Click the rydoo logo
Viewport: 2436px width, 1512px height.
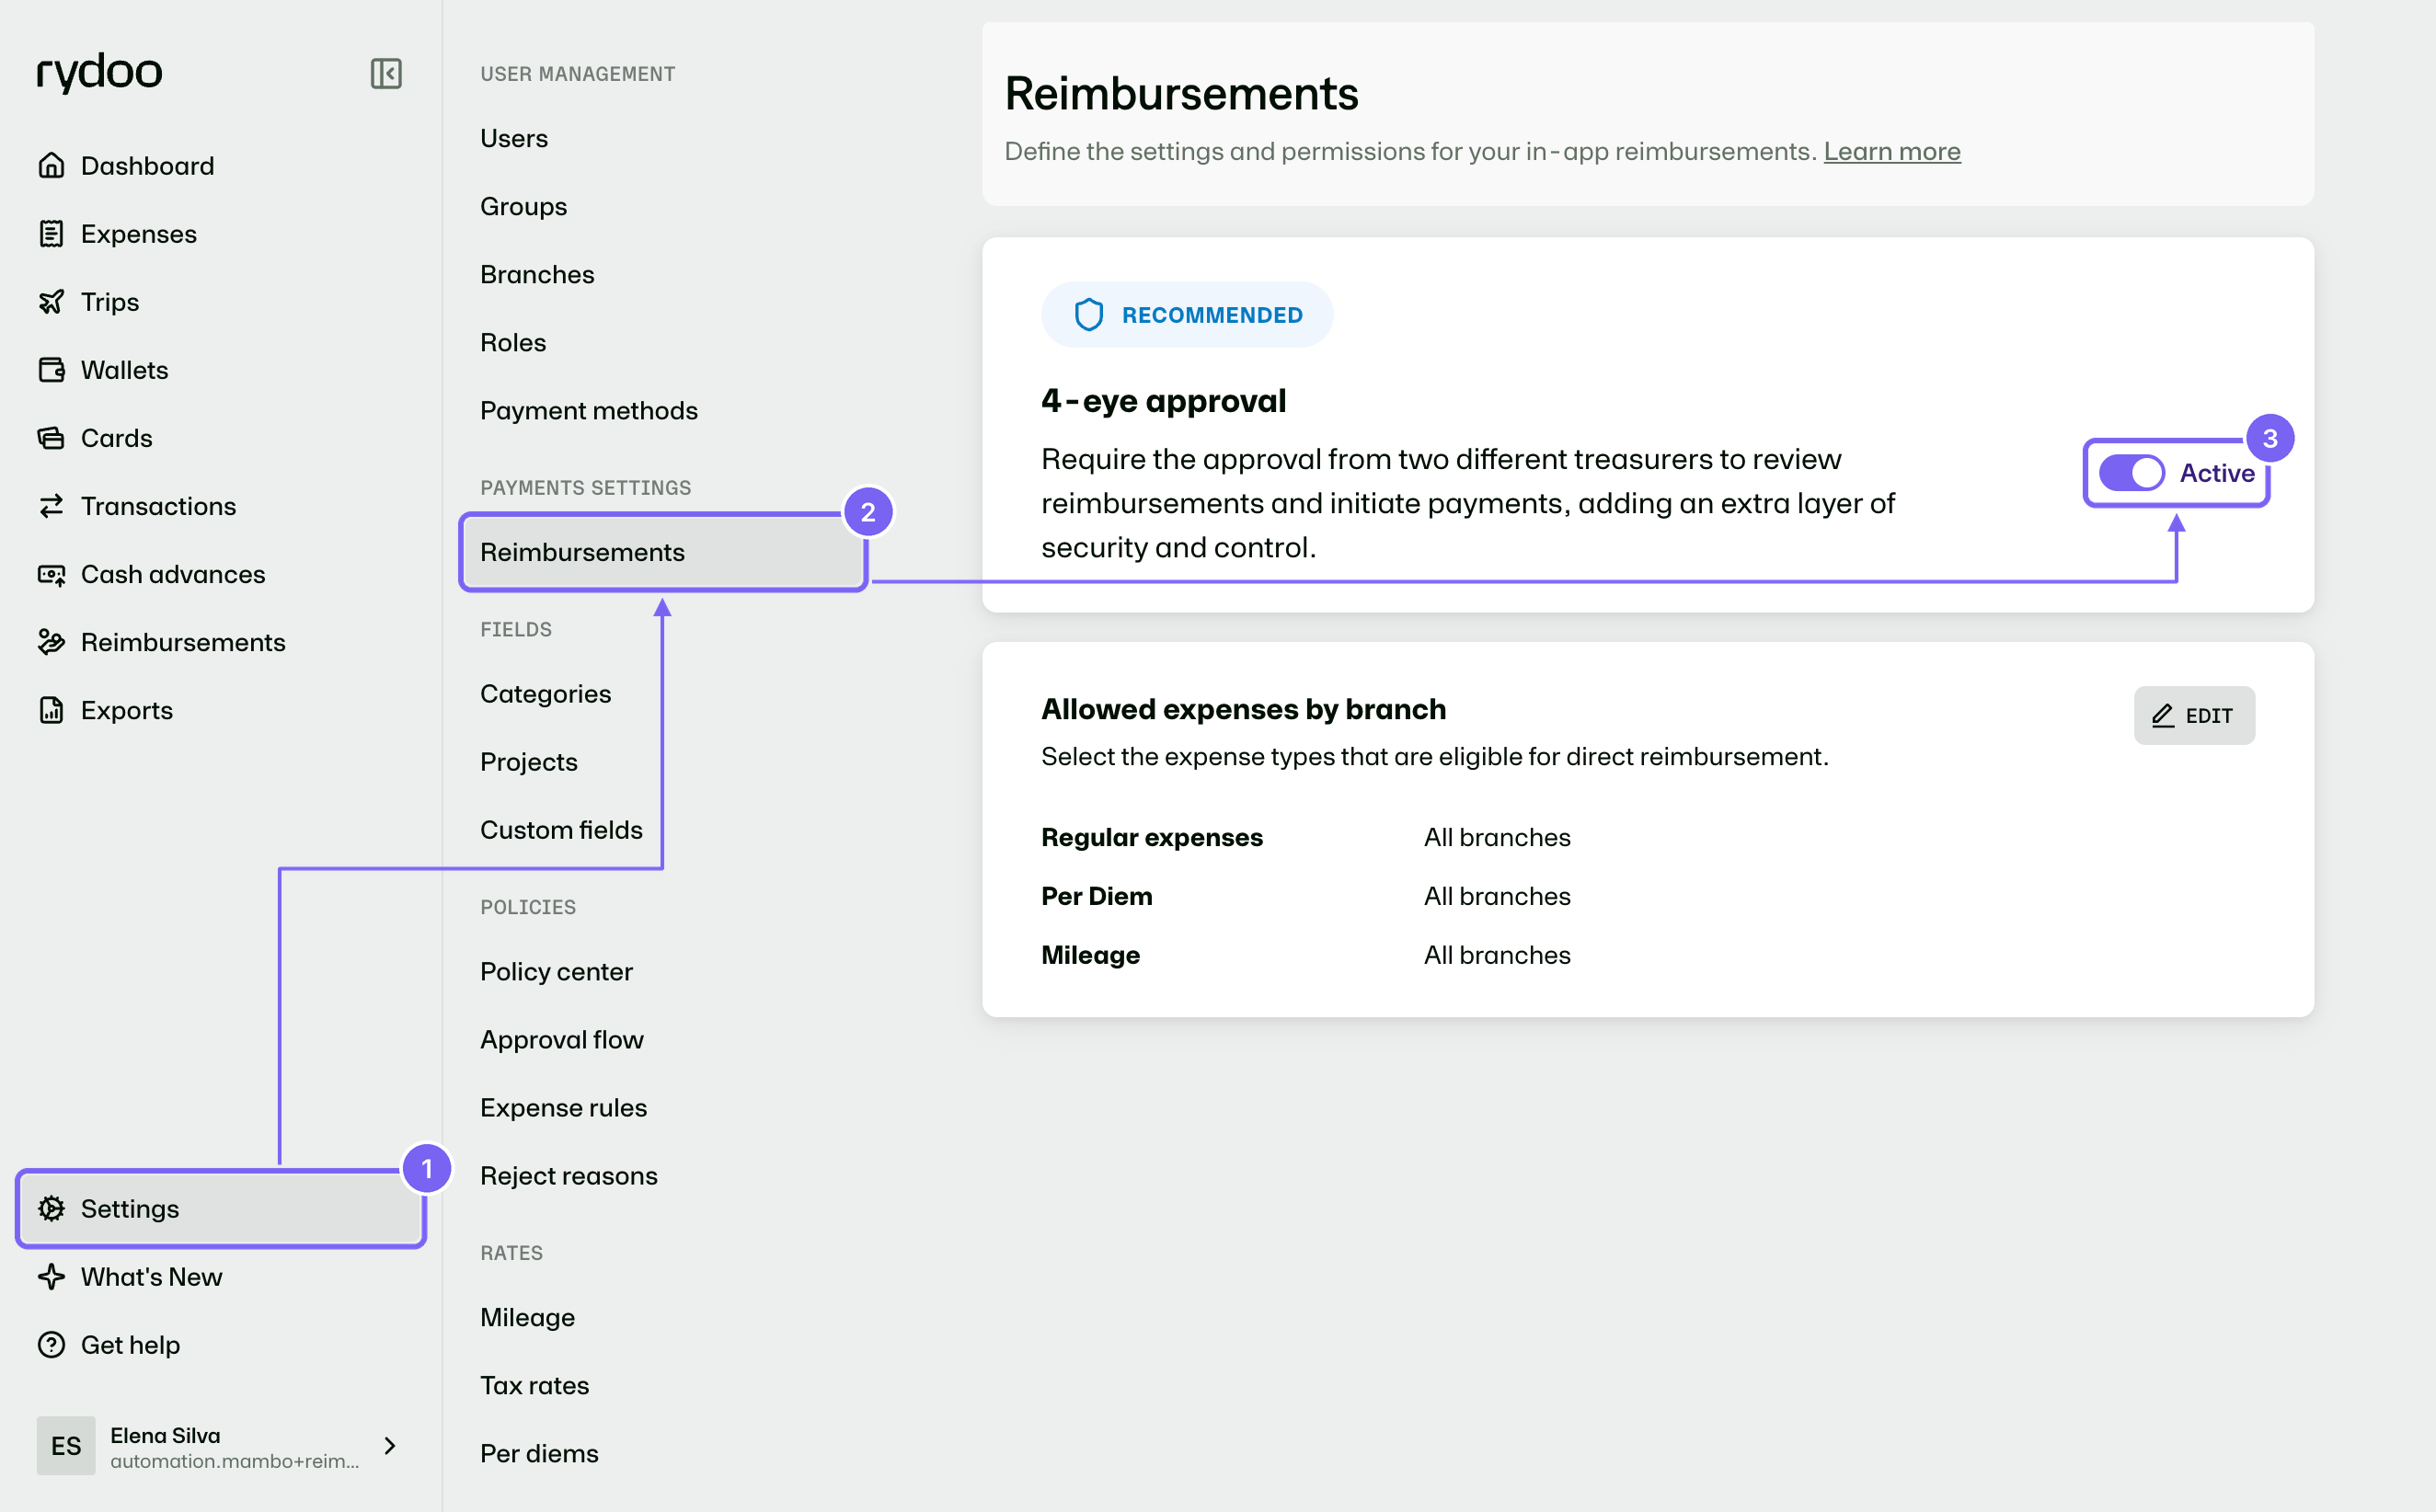pos(99,72)
